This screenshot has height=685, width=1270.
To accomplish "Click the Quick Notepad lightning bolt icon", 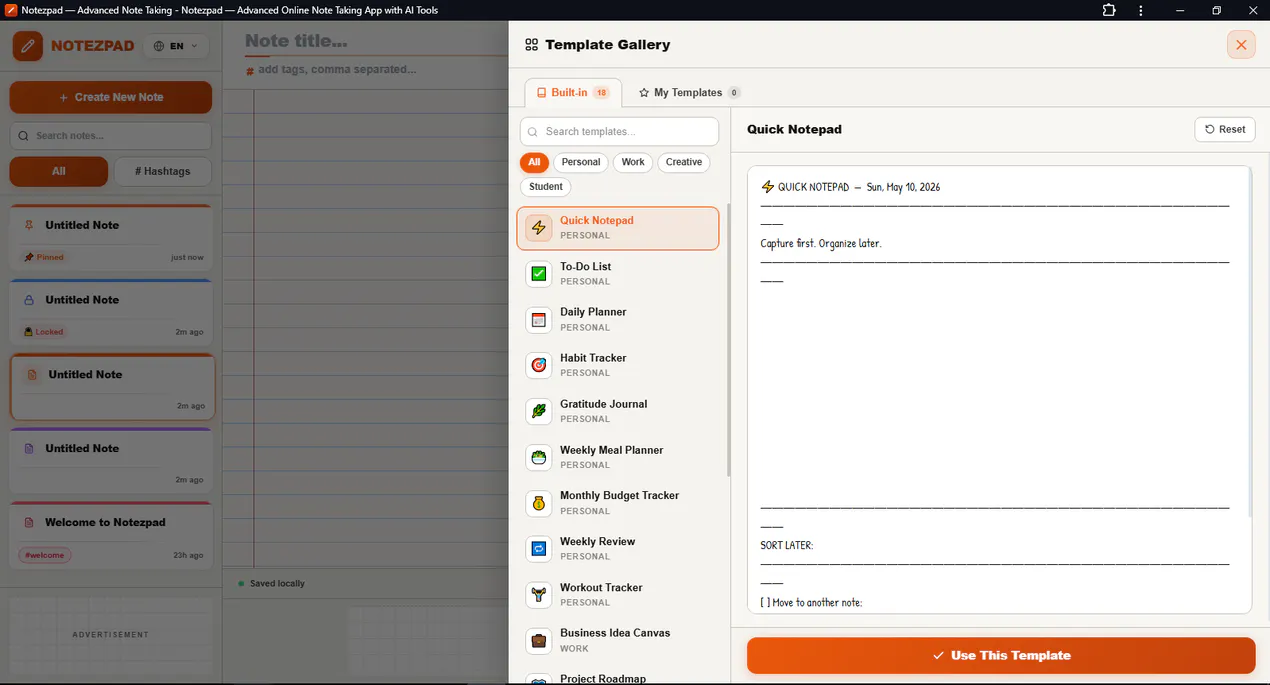I will click(x=539, y=228).
